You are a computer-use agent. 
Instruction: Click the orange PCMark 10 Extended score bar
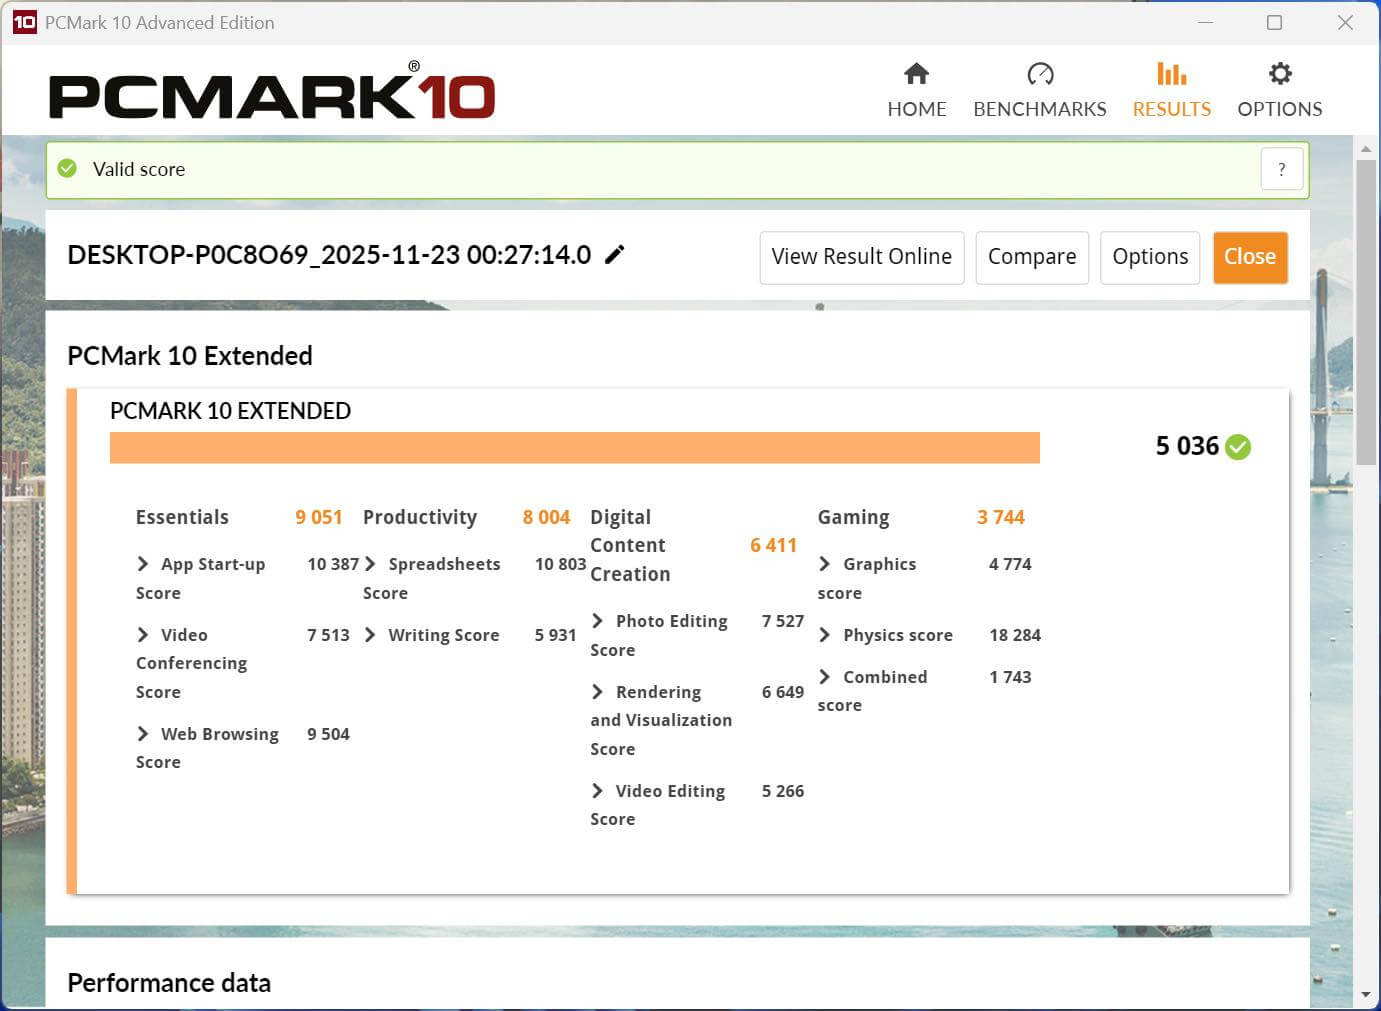click(574, 448)
